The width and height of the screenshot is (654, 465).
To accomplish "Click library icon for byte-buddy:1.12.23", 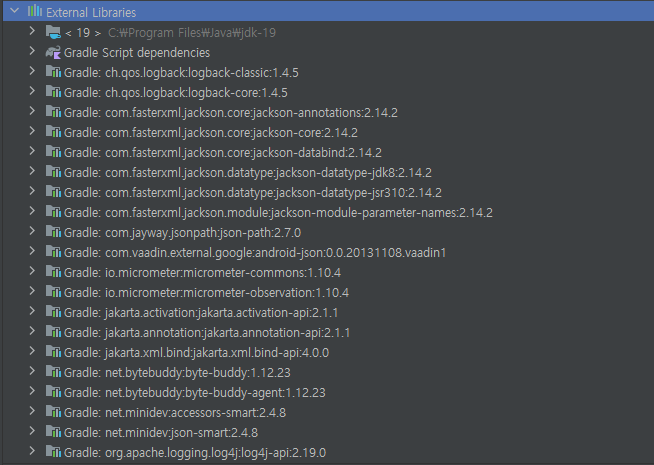I will [x=53, y=372].
